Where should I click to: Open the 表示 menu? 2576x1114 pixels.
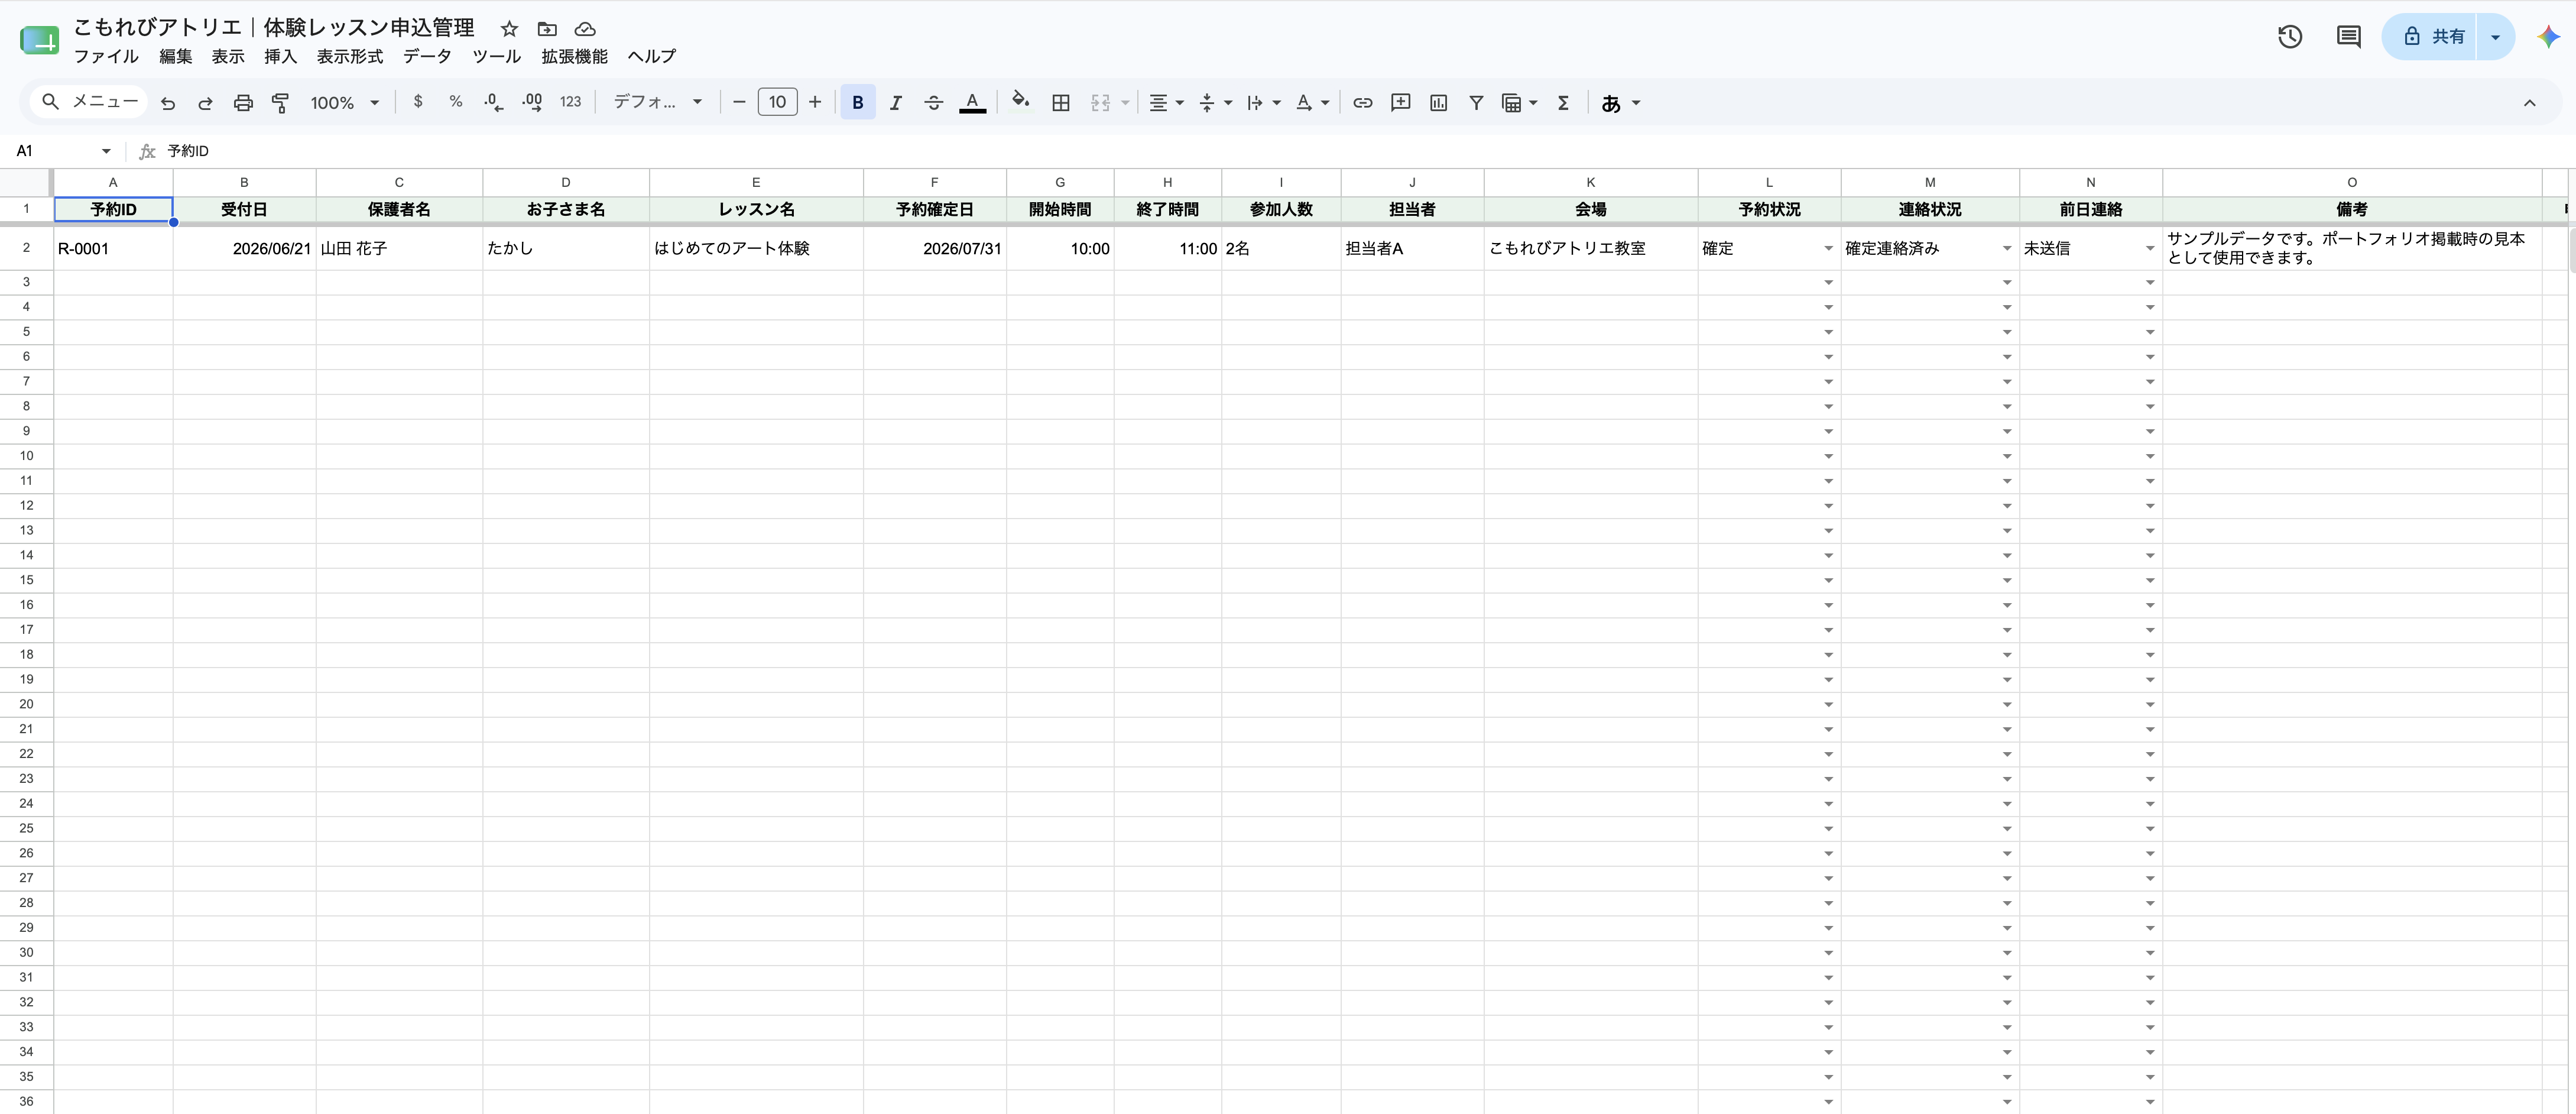click(x=228, y=56)
